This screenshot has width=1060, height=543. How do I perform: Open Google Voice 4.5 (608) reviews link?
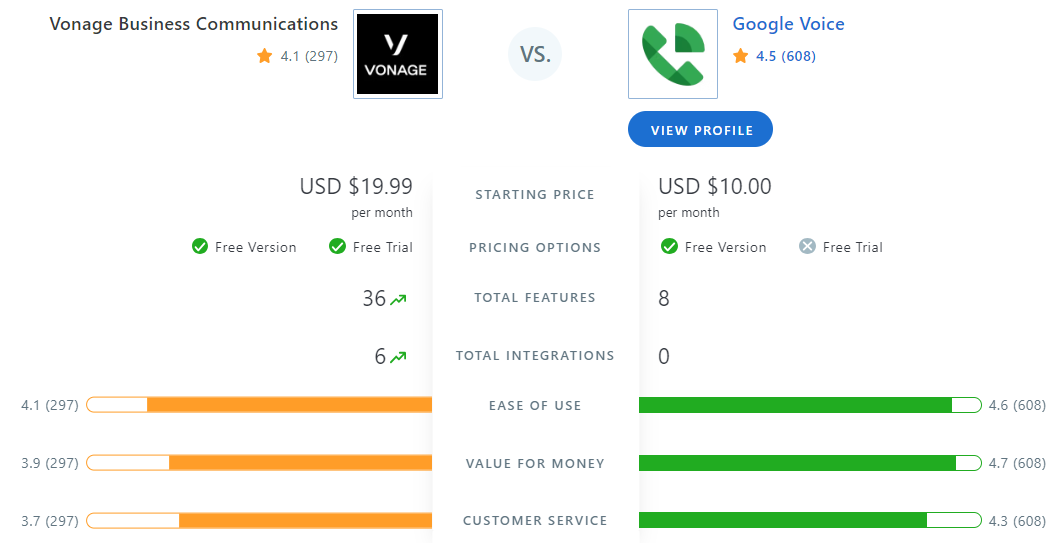785,57
